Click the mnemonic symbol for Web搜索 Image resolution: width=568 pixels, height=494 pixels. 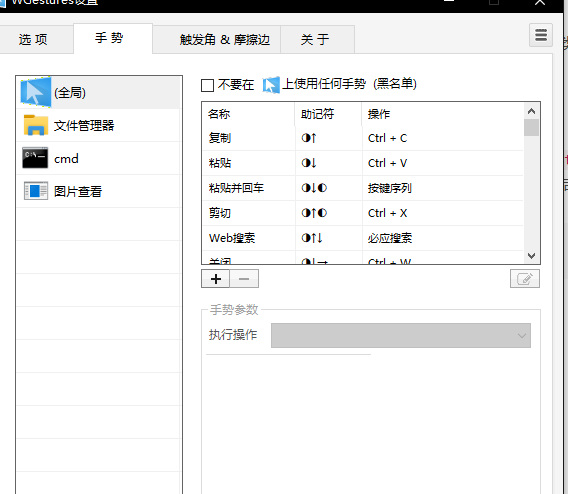[312, 238]
